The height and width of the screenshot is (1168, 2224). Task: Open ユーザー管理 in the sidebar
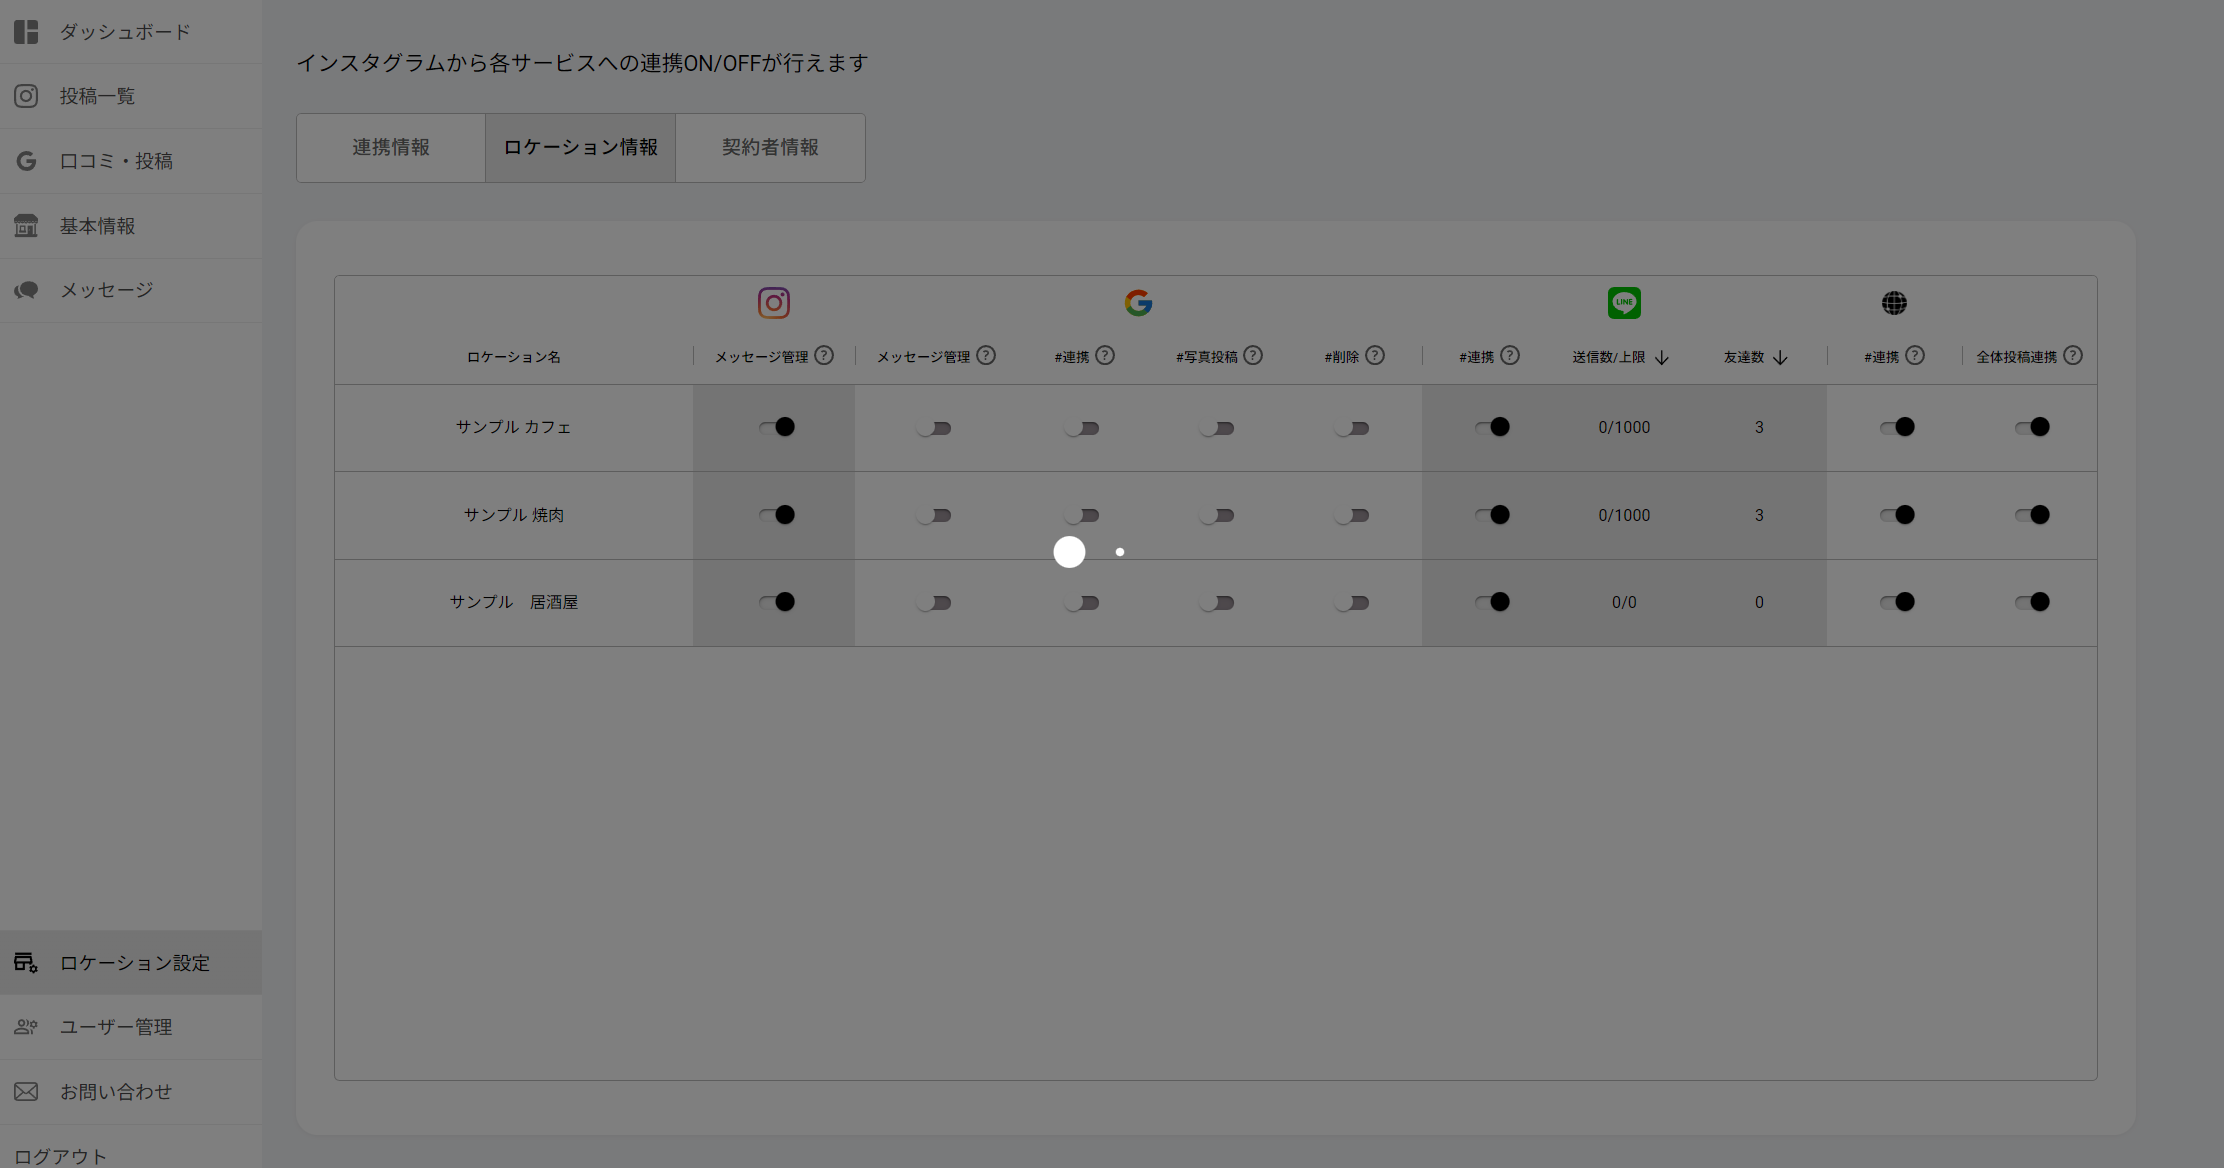(116, 1027)
